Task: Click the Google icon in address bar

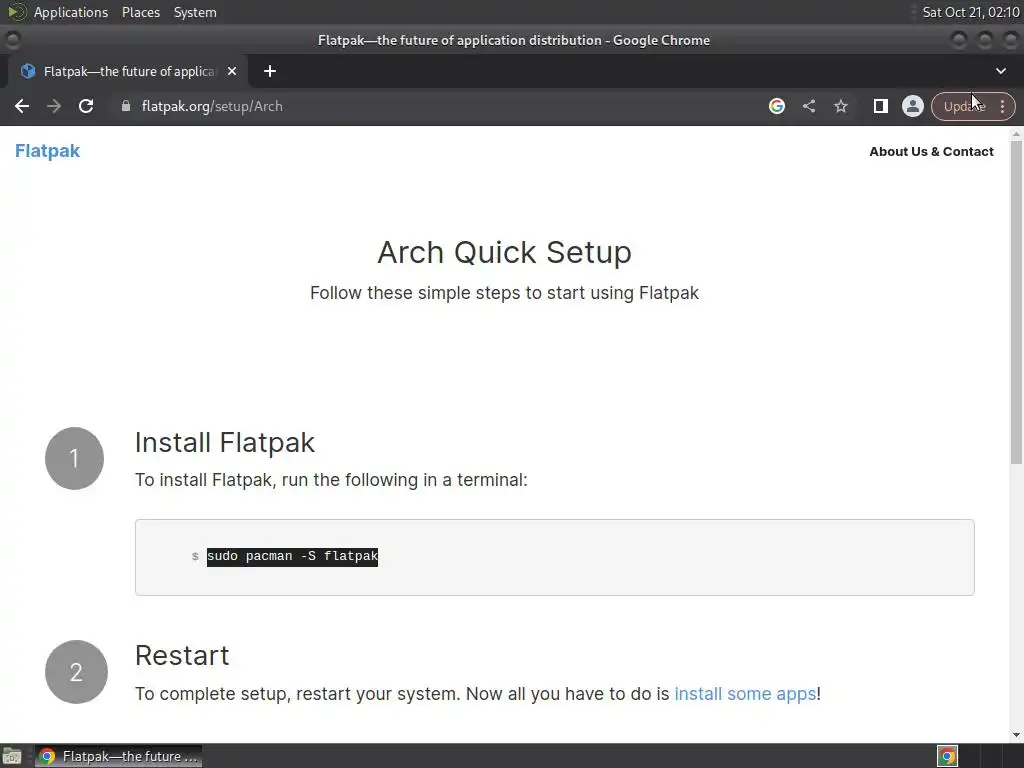Action: pyautogui.click(x=777, y=106)
